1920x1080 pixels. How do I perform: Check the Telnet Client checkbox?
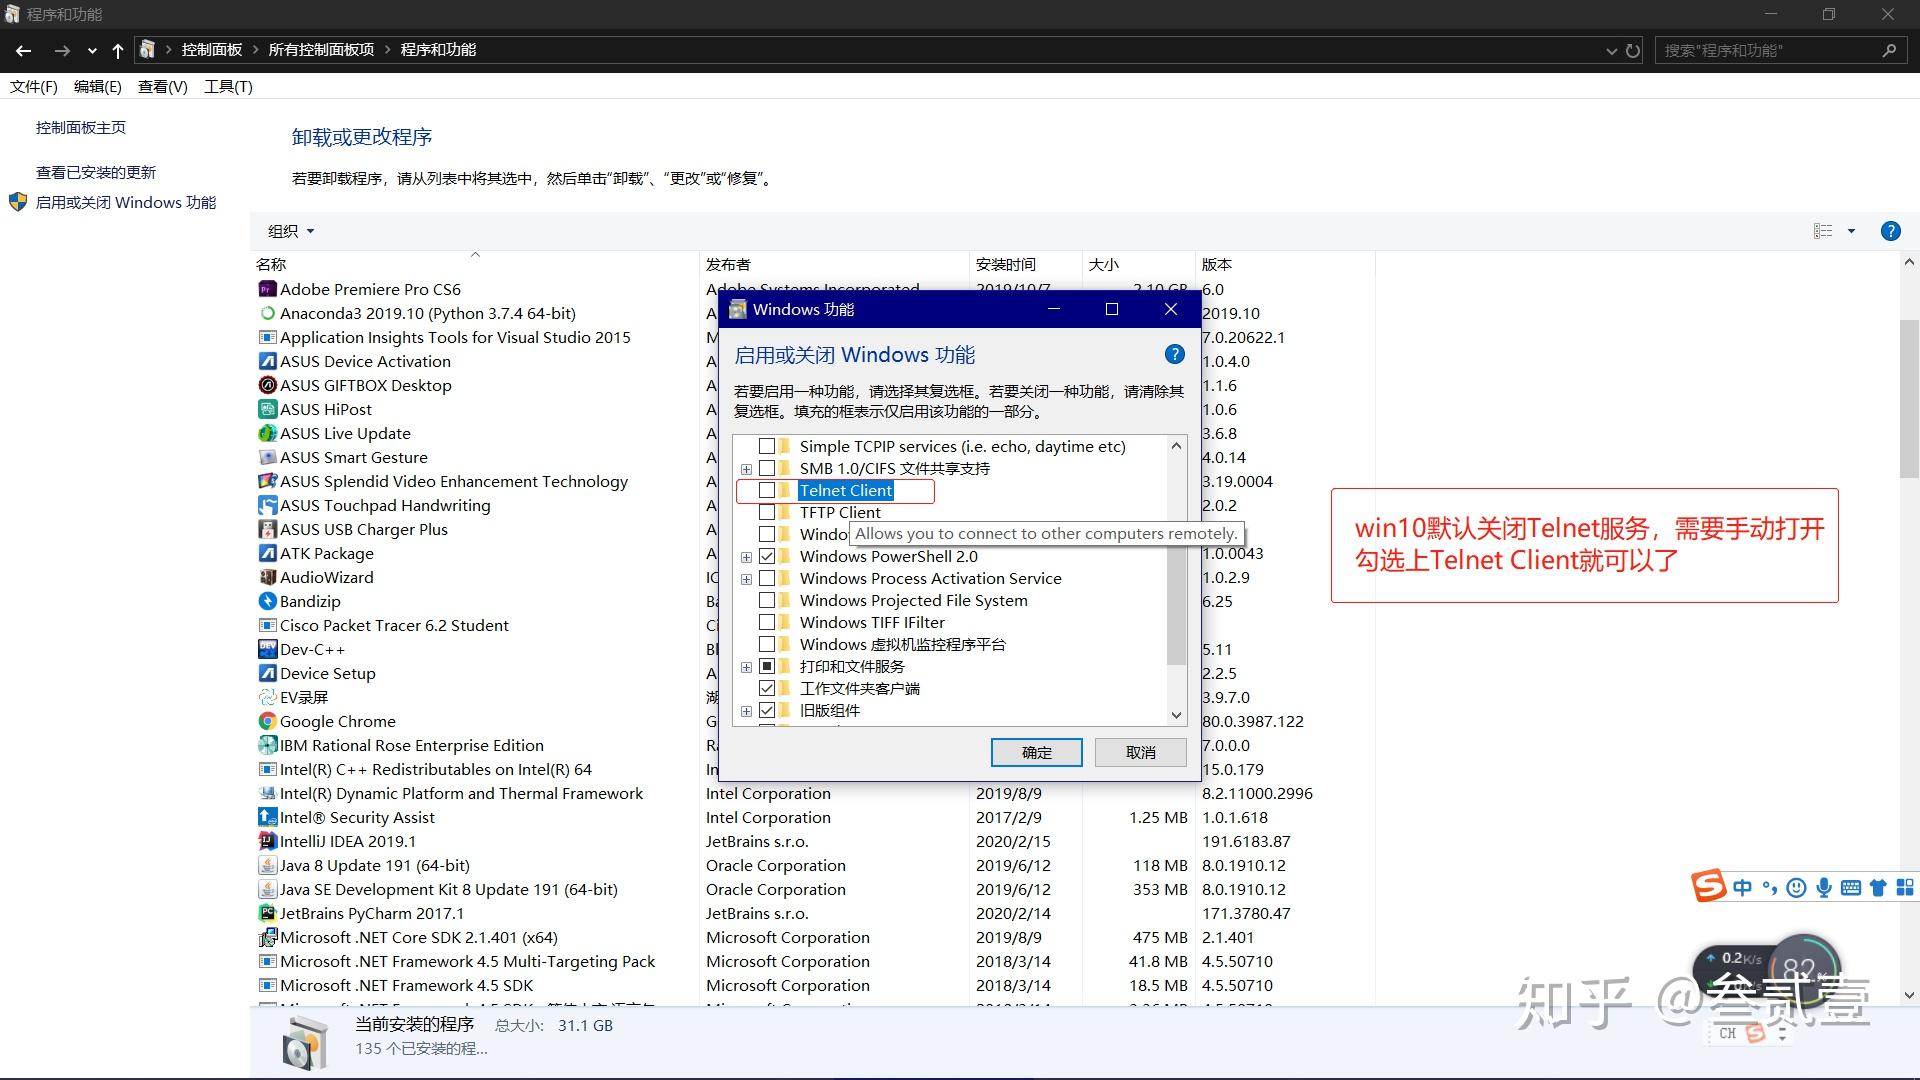pos(767,490)
